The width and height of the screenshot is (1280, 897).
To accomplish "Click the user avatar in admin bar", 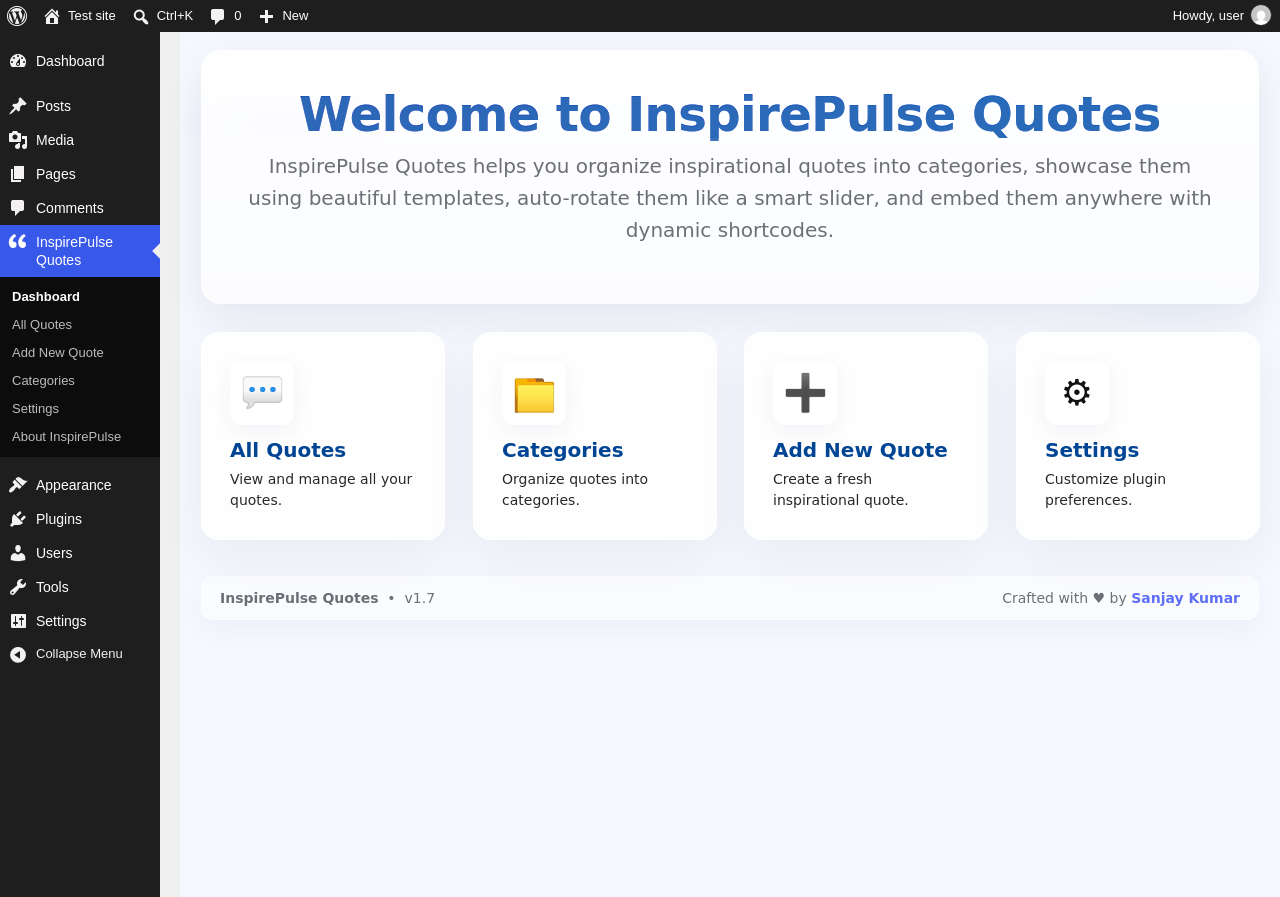I will [1261, 16].
